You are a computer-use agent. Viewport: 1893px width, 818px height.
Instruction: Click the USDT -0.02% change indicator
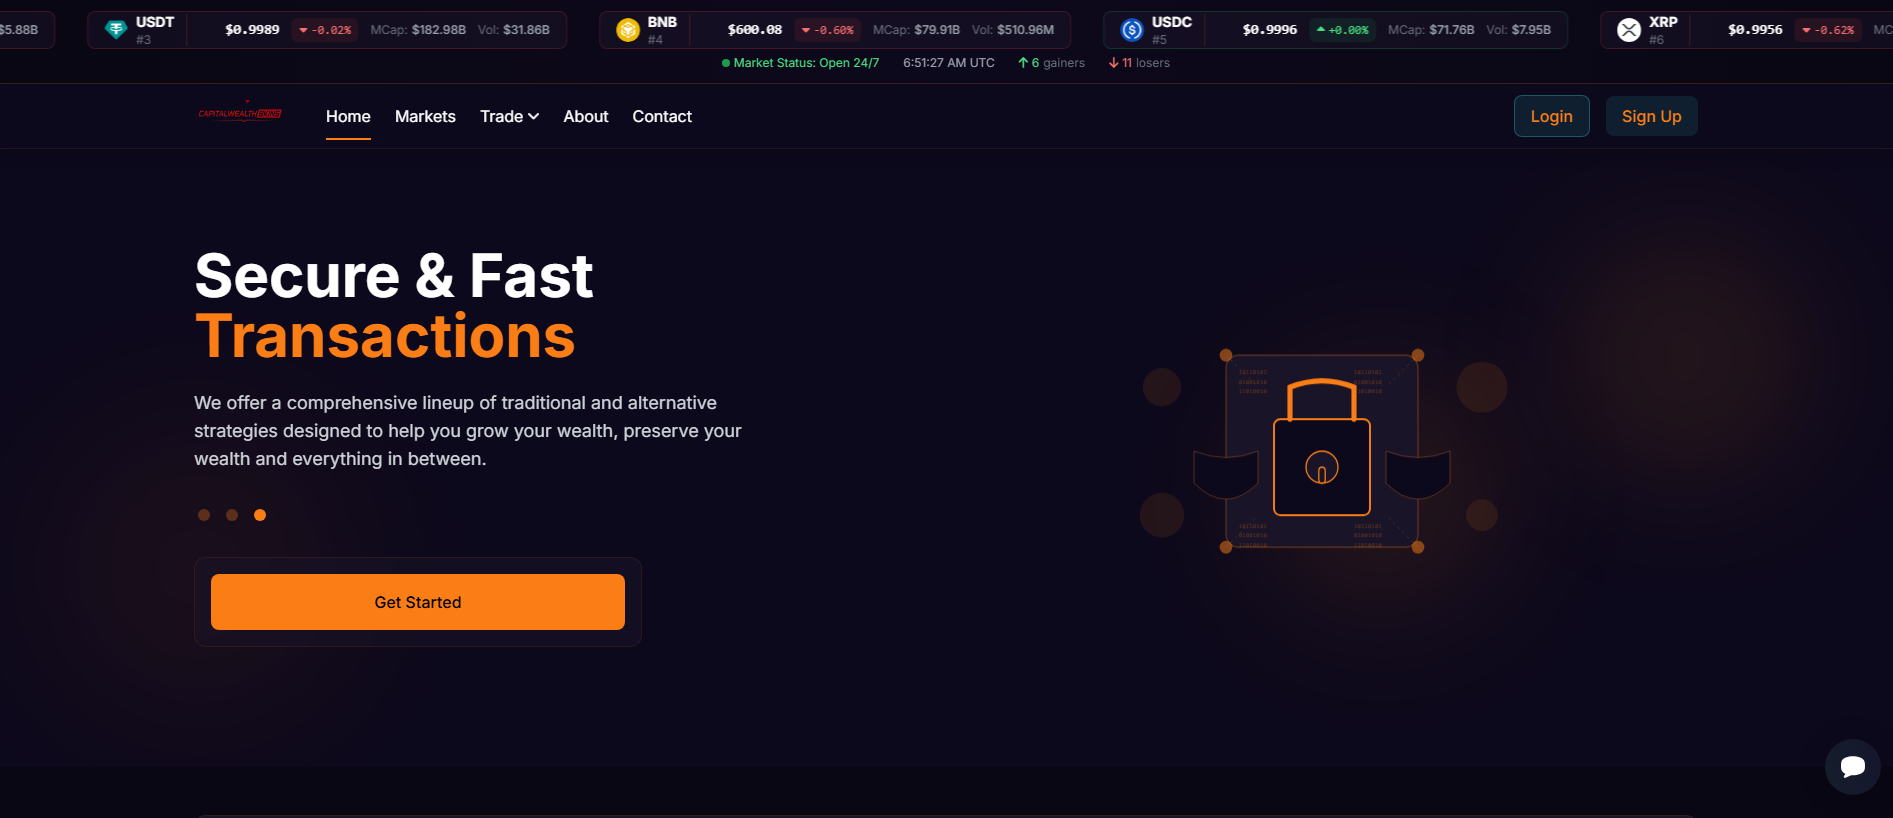coord(325,30)
